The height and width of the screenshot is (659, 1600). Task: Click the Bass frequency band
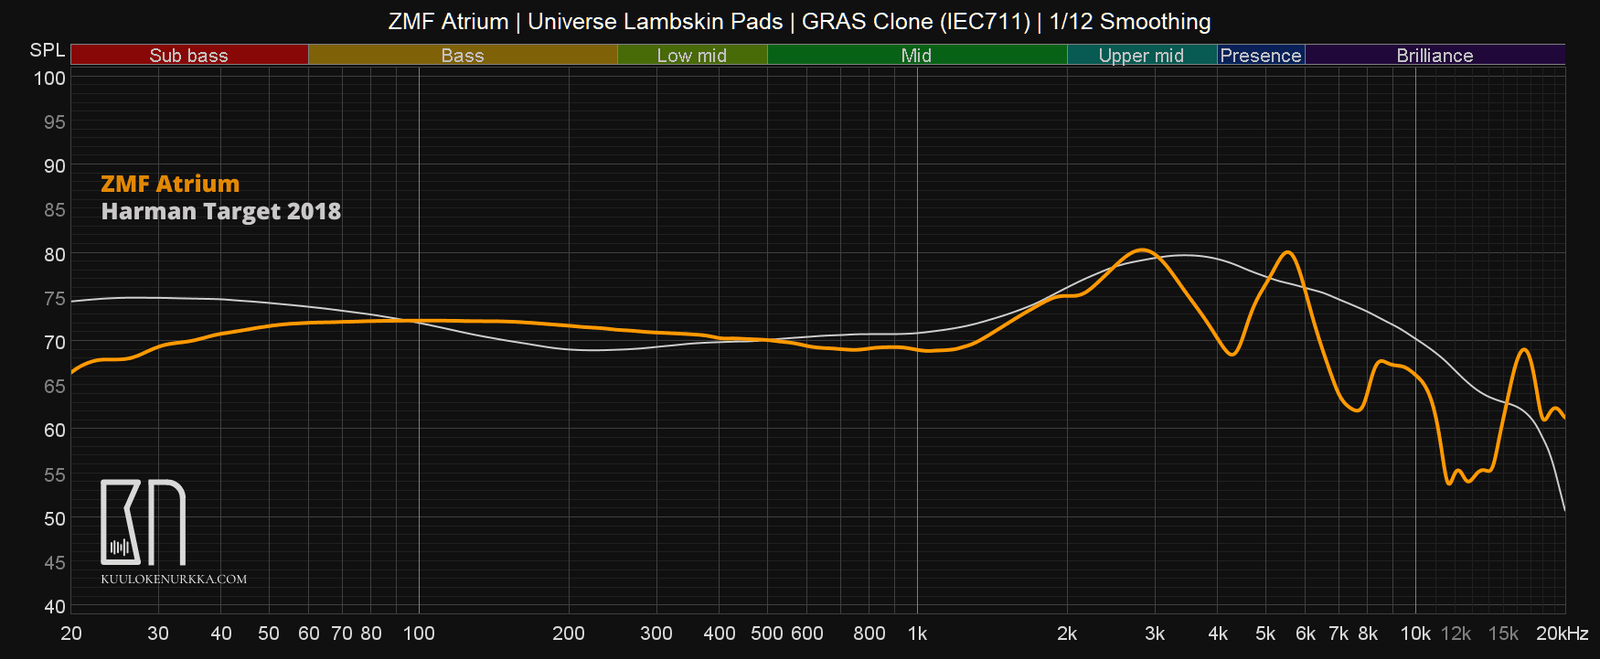(462, 56)
